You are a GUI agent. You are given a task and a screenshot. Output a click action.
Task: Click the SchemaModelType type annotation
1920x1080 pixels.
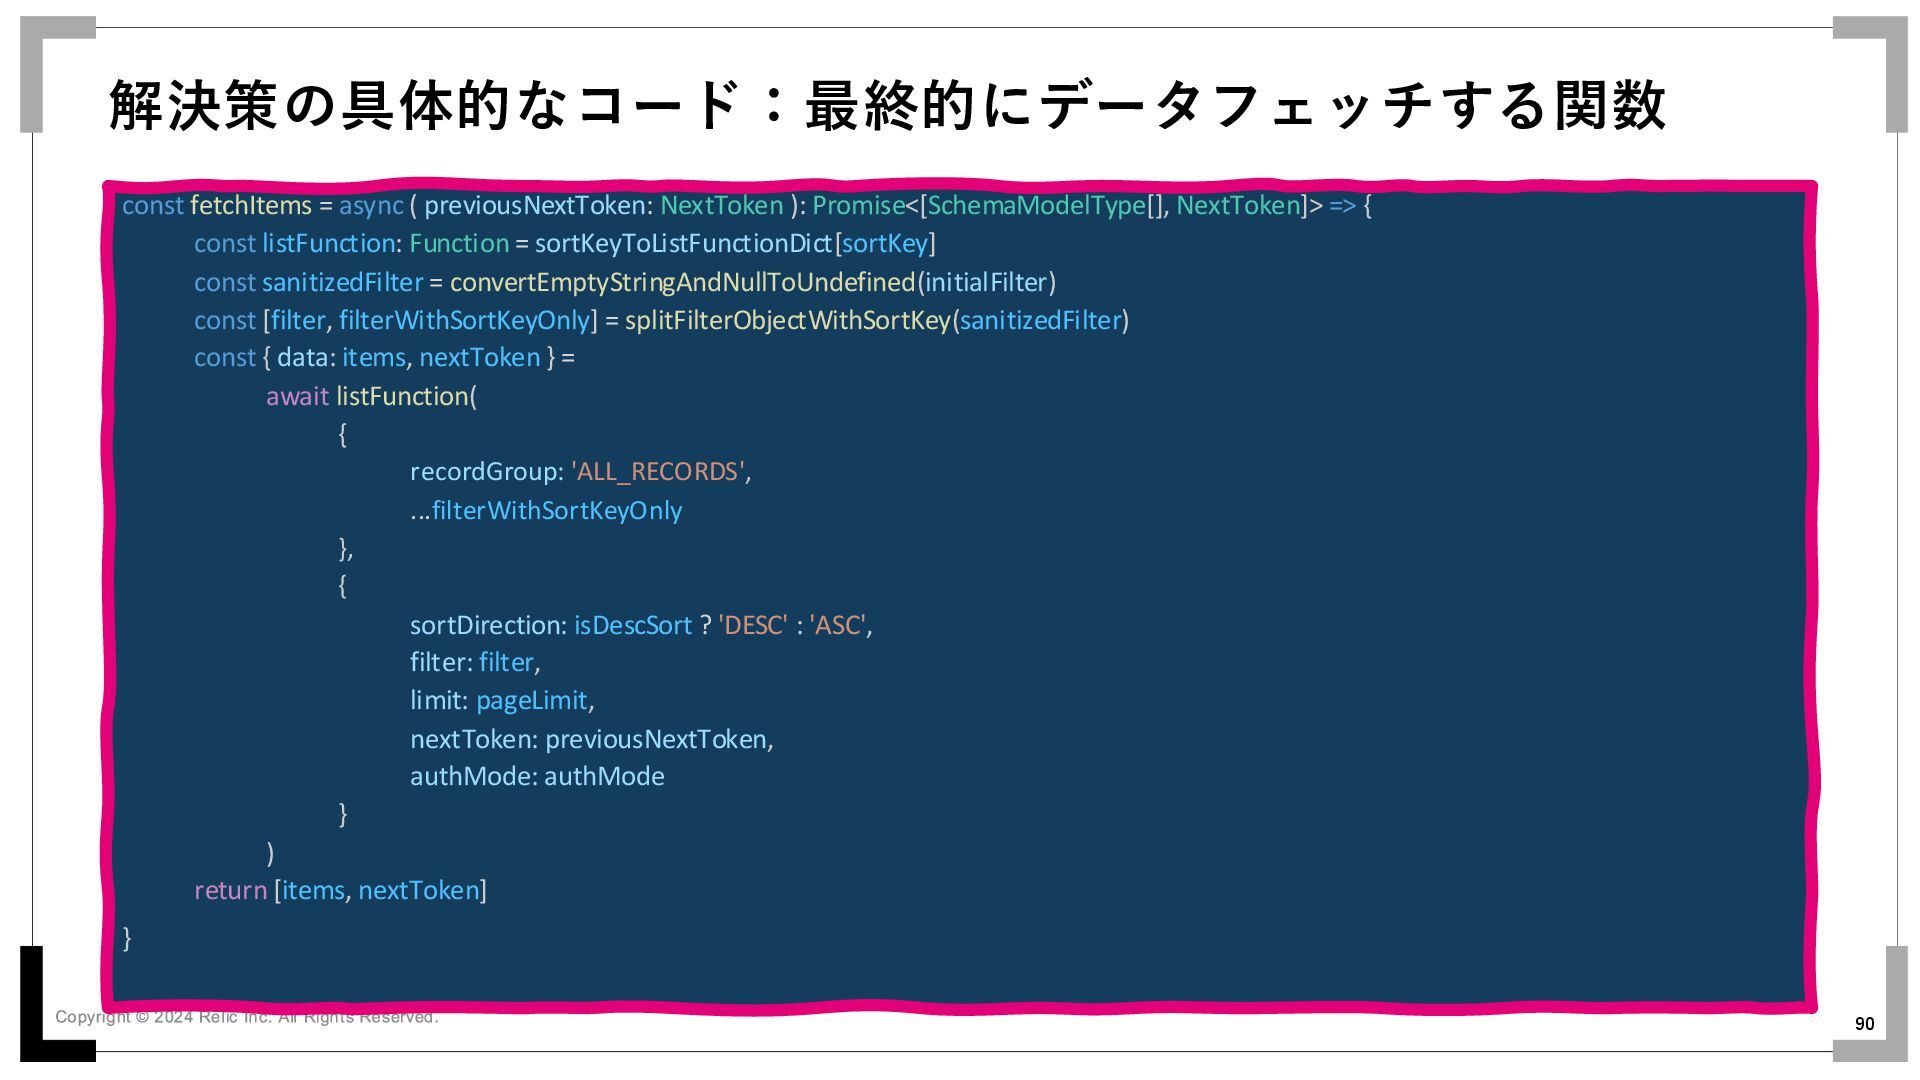[x=1036, y=206]
